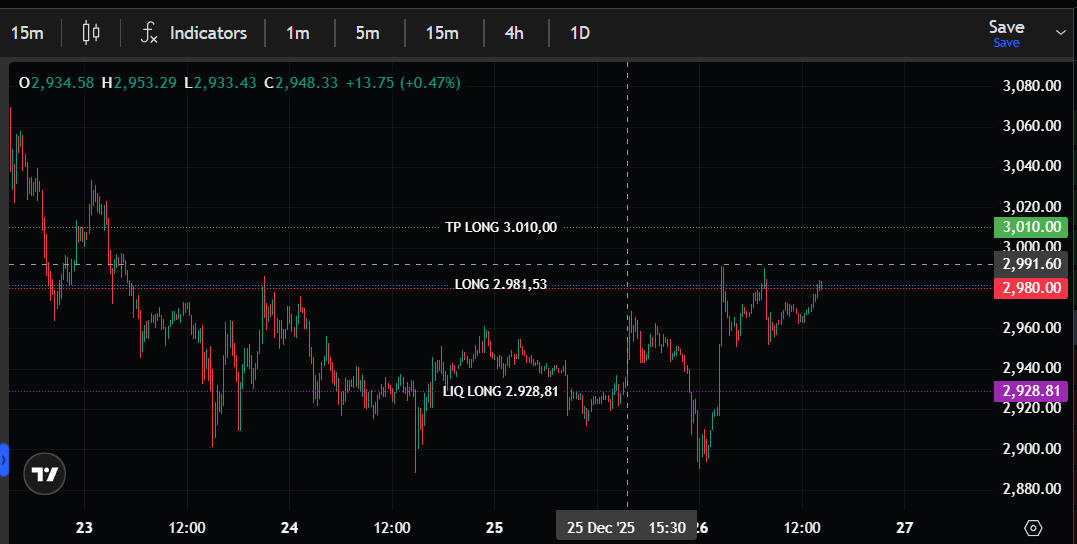Switch to the 5m timeframe
The width and height of the screenshot is (1077, 544).
(367, 33)
